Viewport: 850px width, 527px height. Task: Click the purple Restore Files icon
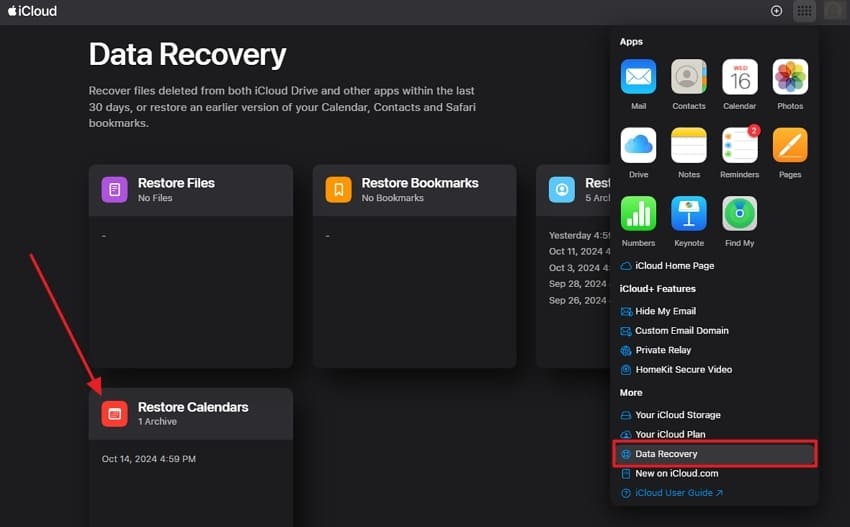tap(114, 189)
